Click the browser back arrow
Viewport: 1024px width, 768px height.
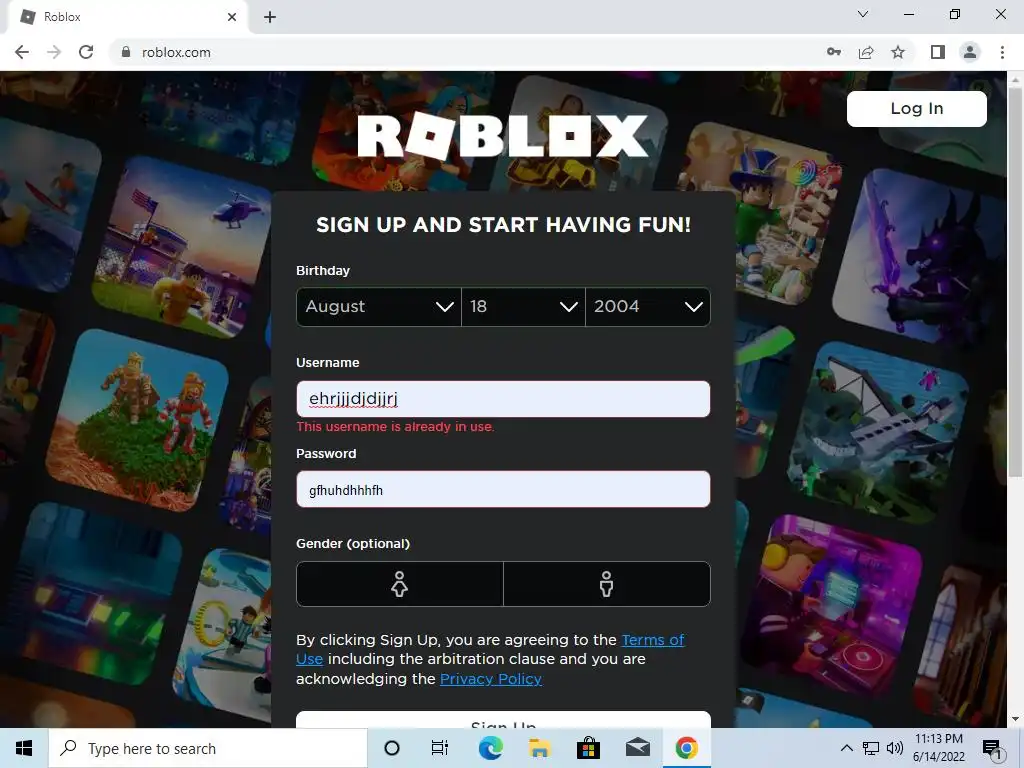[x=22, y=52]
